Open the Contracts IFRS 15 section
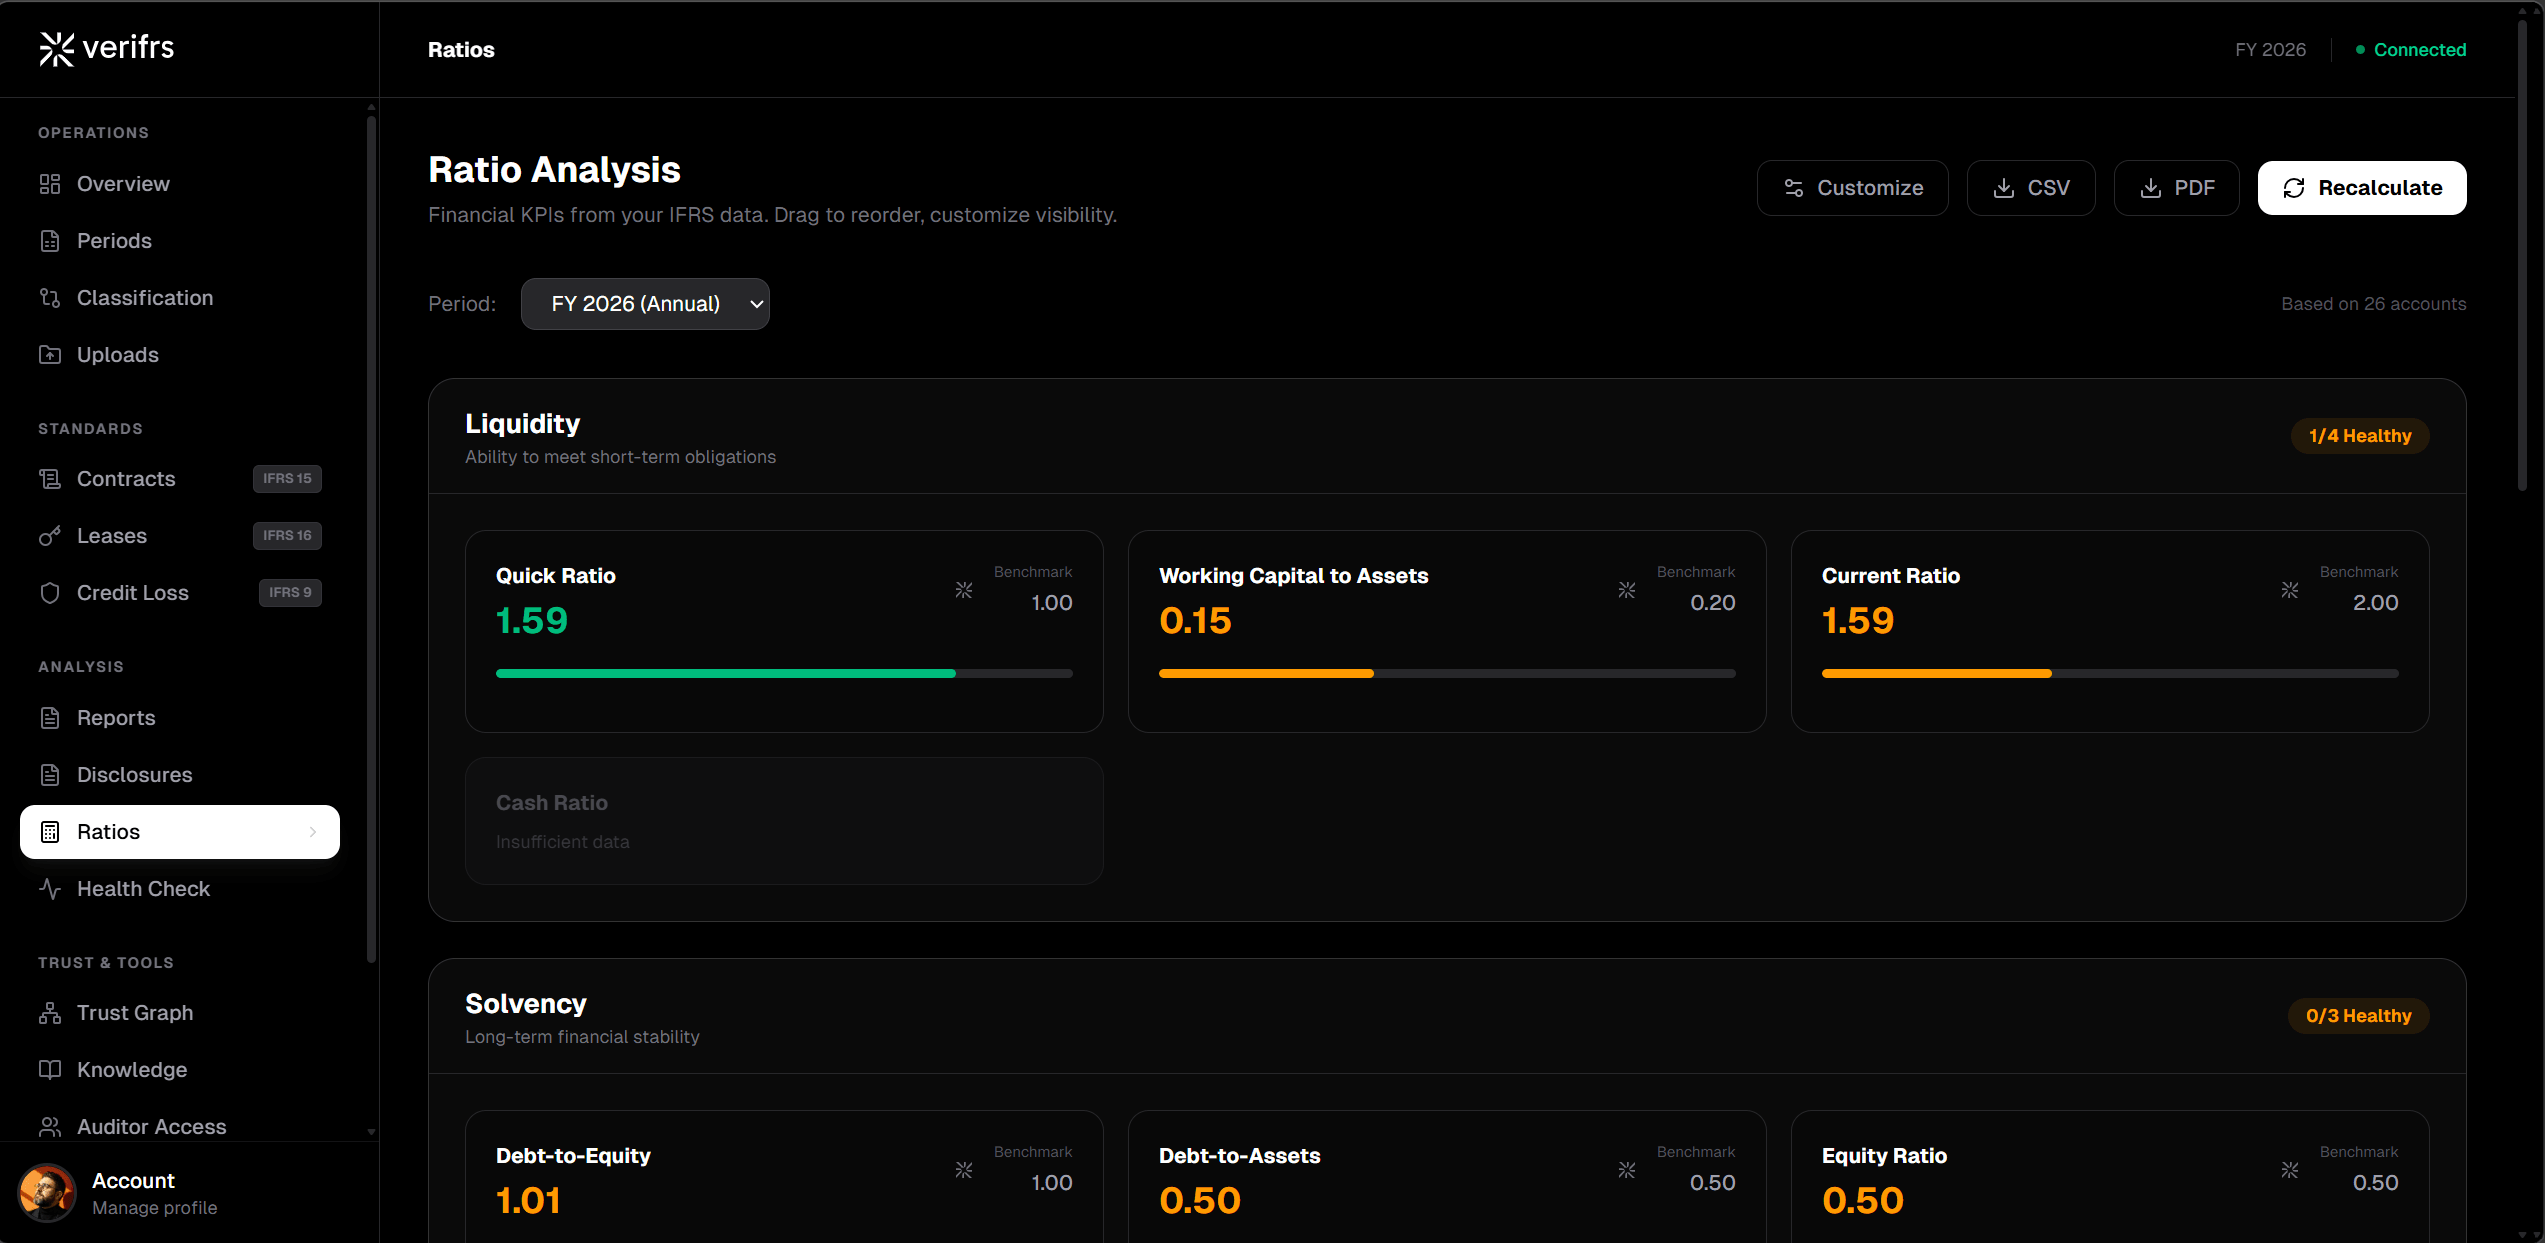 click(125, 479)
